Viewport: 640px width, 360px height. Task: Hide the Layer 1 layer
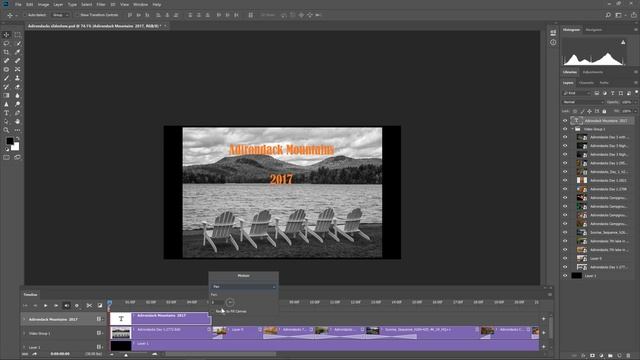[x=565, y=276]
